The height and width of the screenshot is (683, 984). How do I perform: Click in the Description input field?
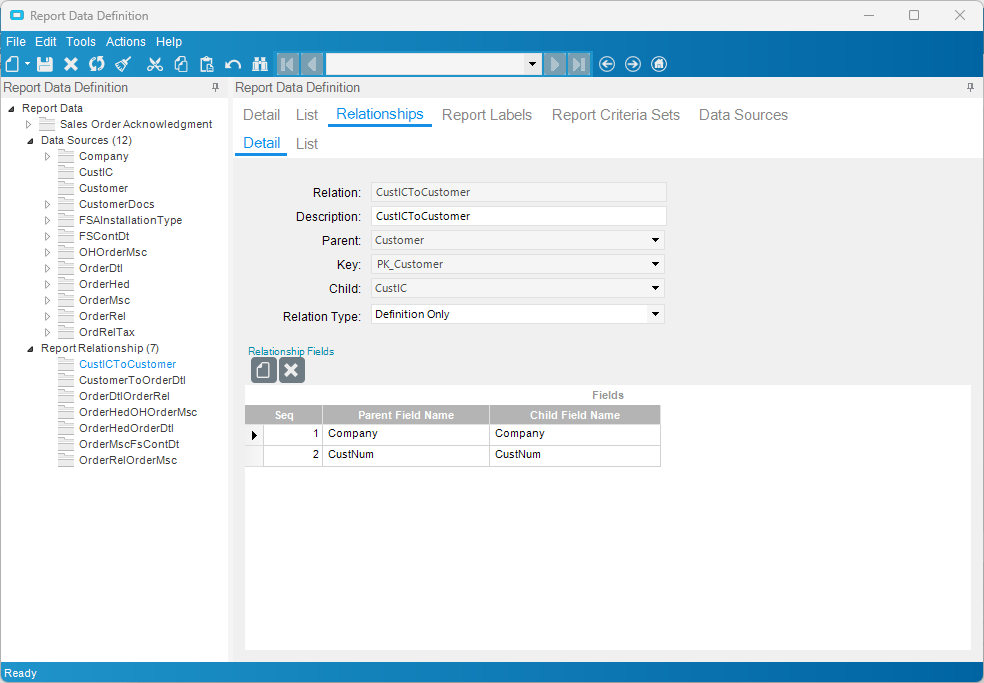pyautogui.click(x=518, y=216)
